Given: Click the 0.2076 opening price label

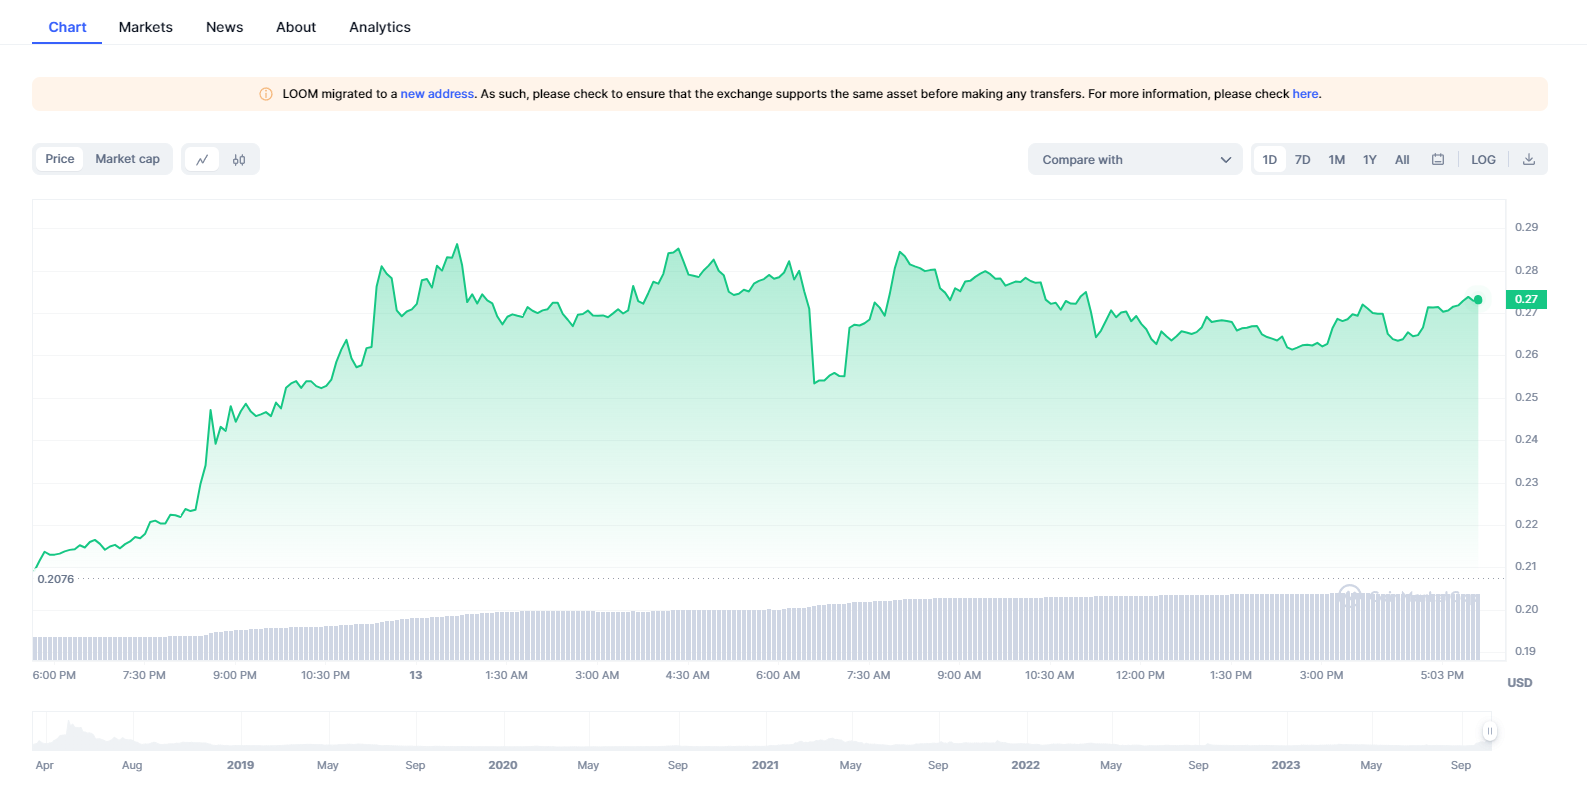Looking at the screenshot, I should 56,579.
